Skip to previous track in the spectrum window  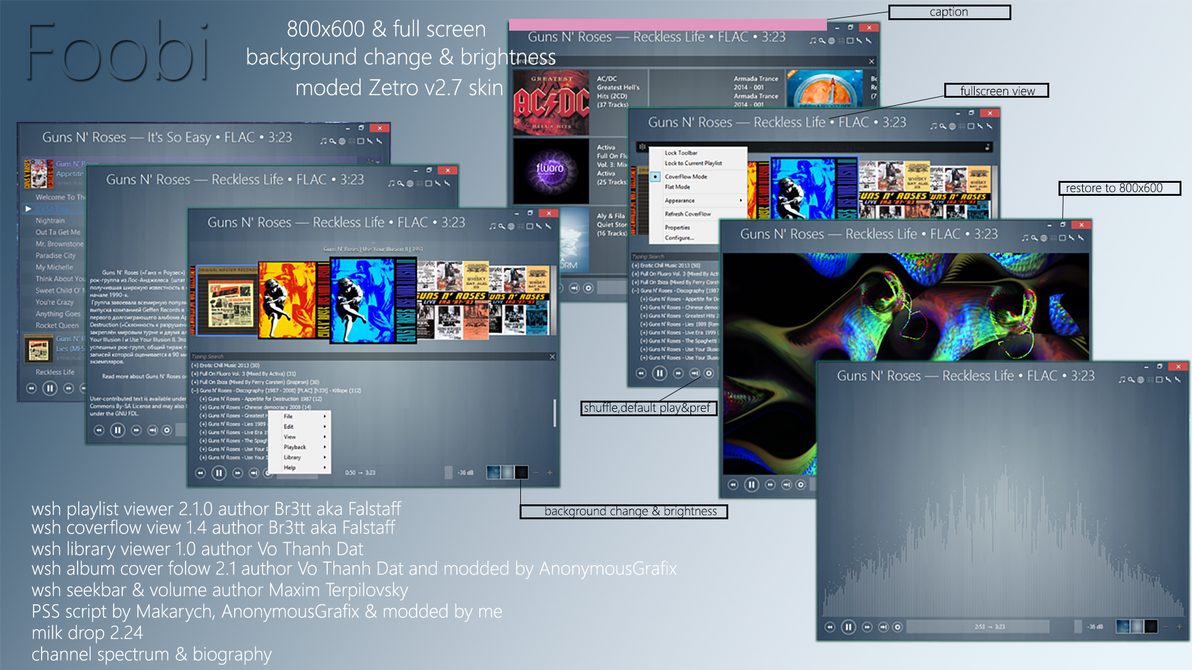point(830,627)
